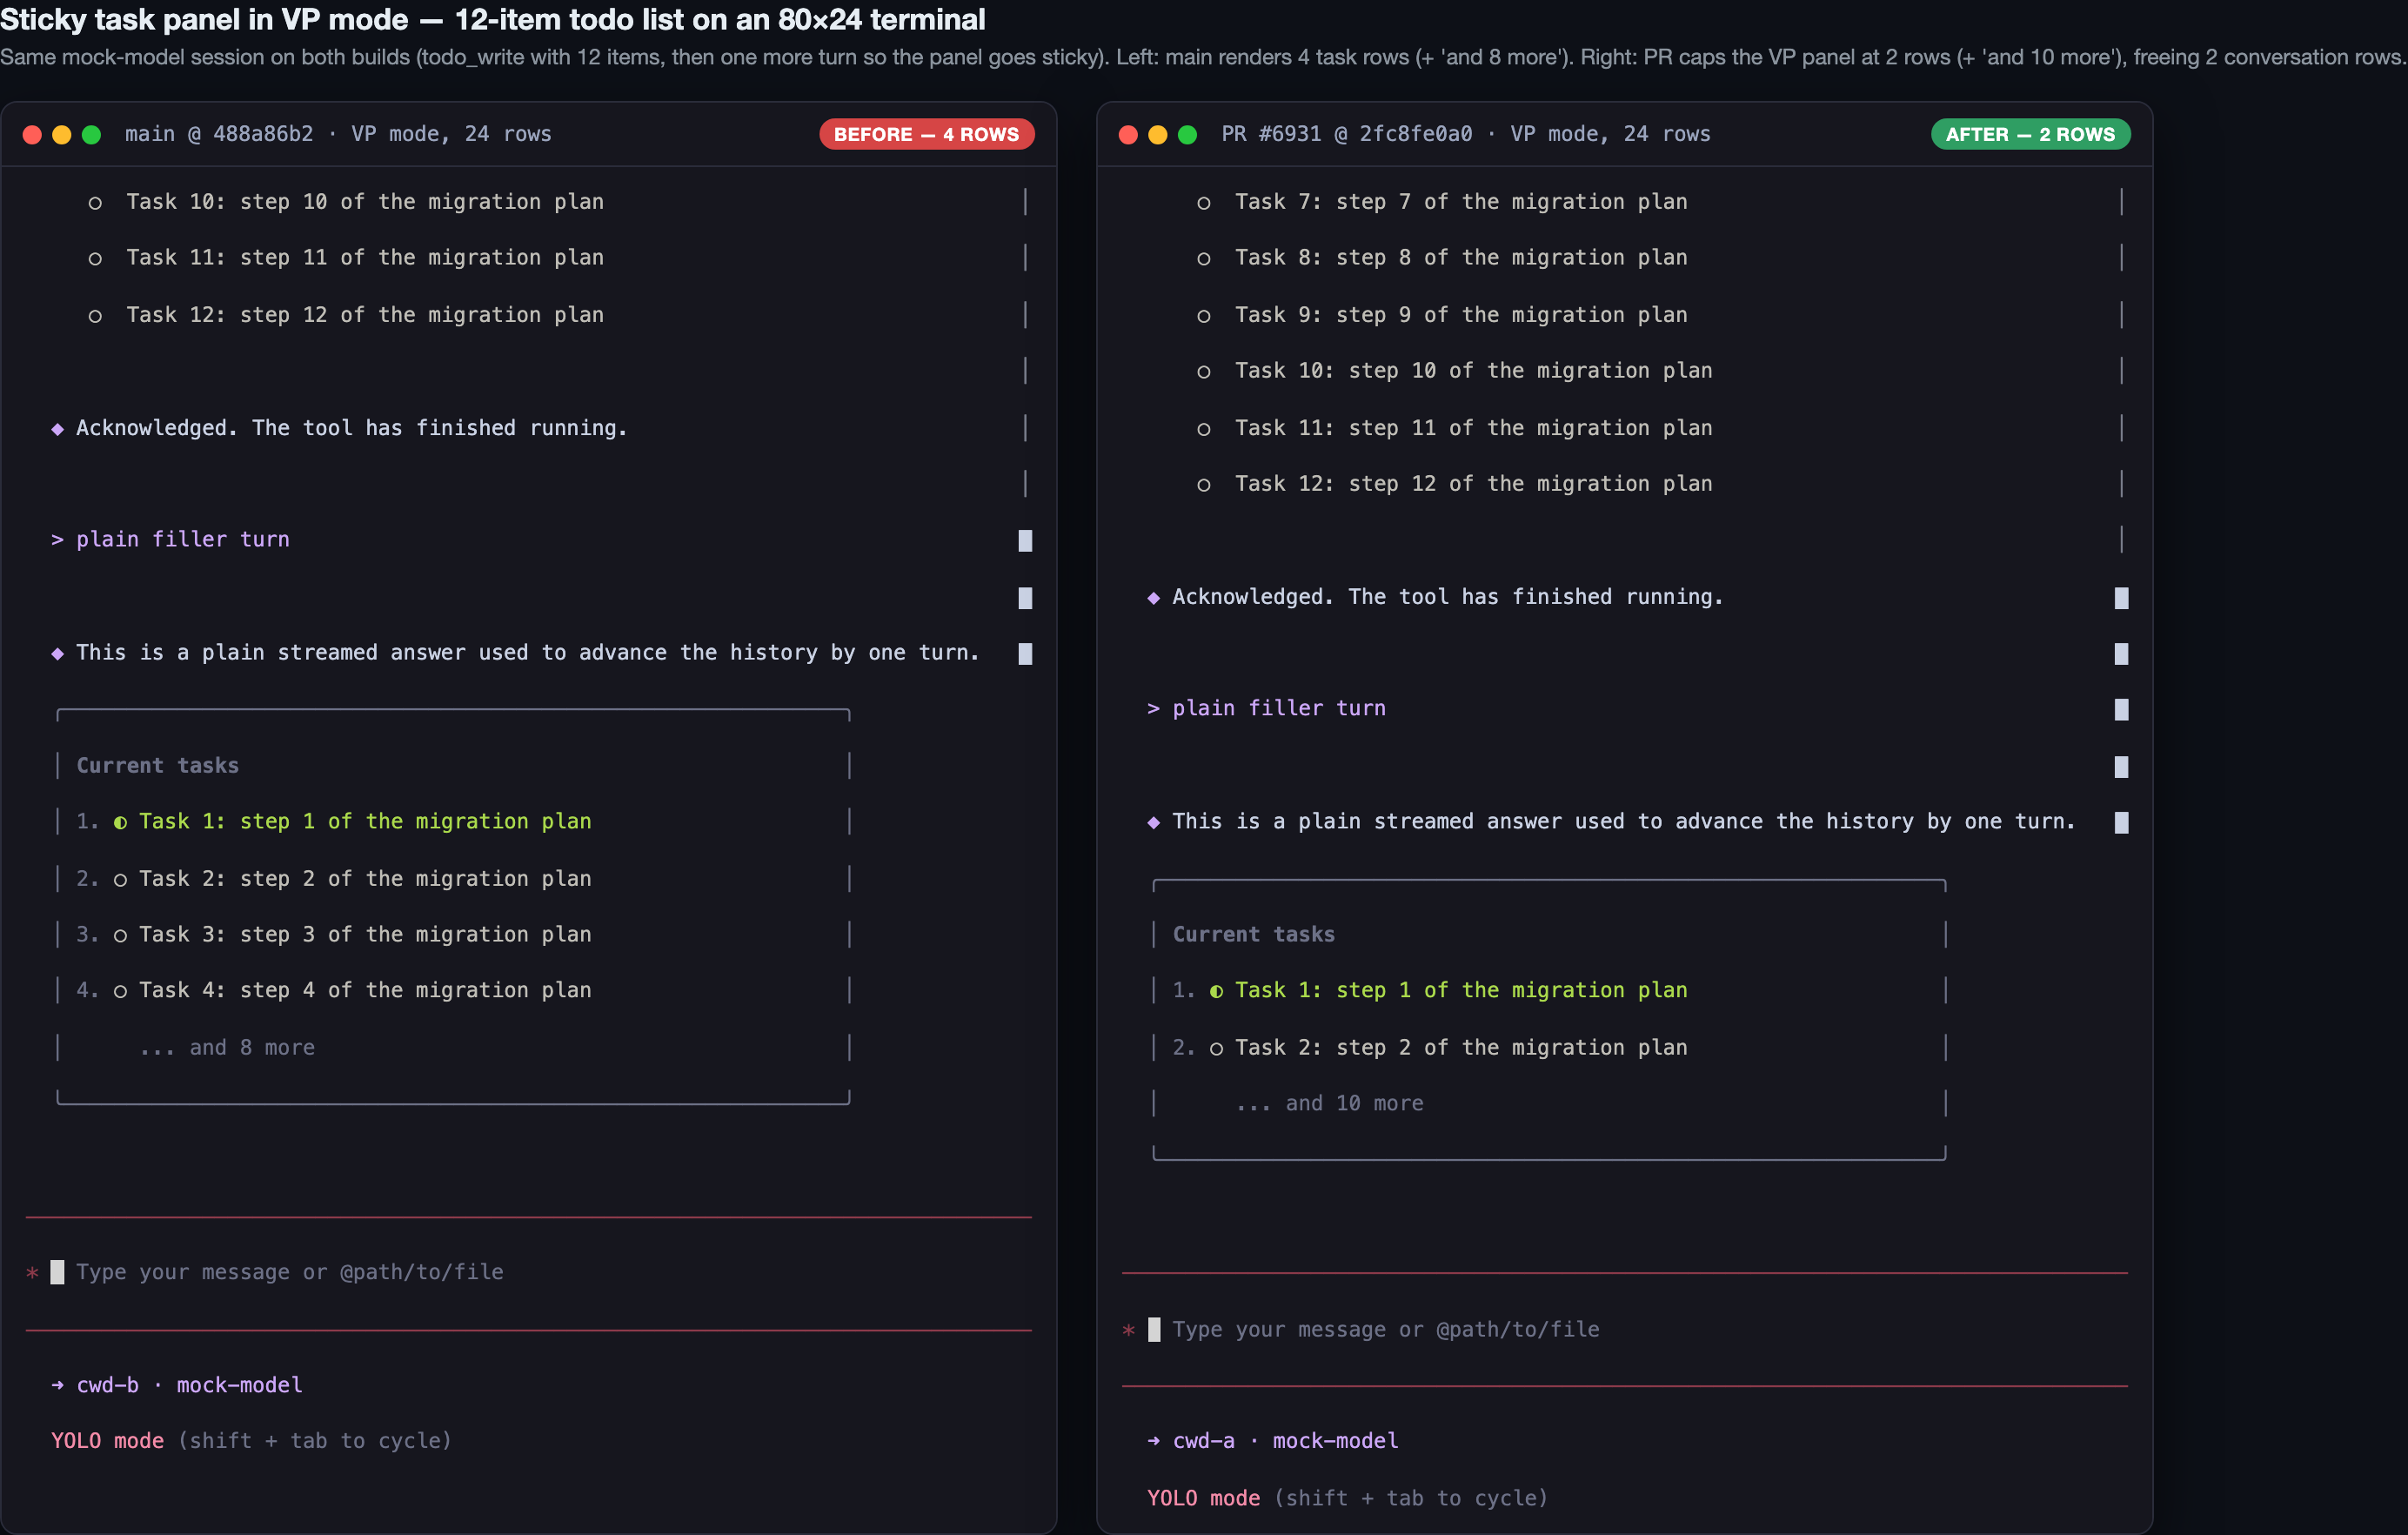Viewport: 2408px width, 1535px height.
Task: Click the circle bullet of Task 12 in left terminal
Action: tap(95, 316)
